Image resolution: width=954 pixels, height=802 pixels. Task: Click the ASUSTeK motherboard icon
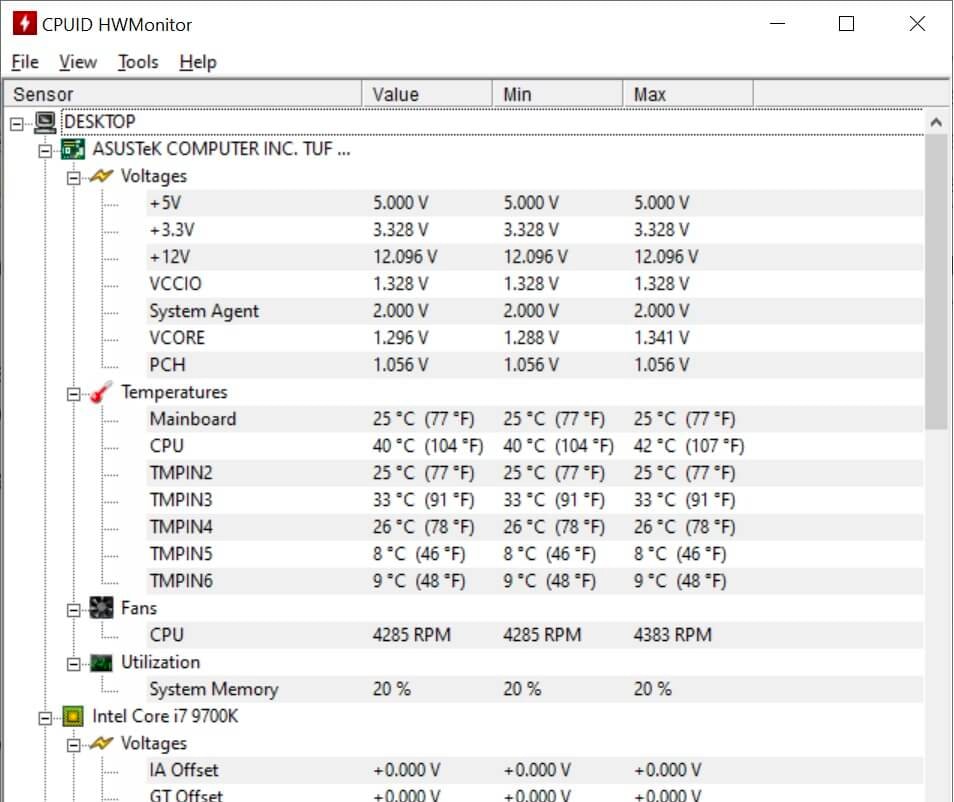click(72, 150)
